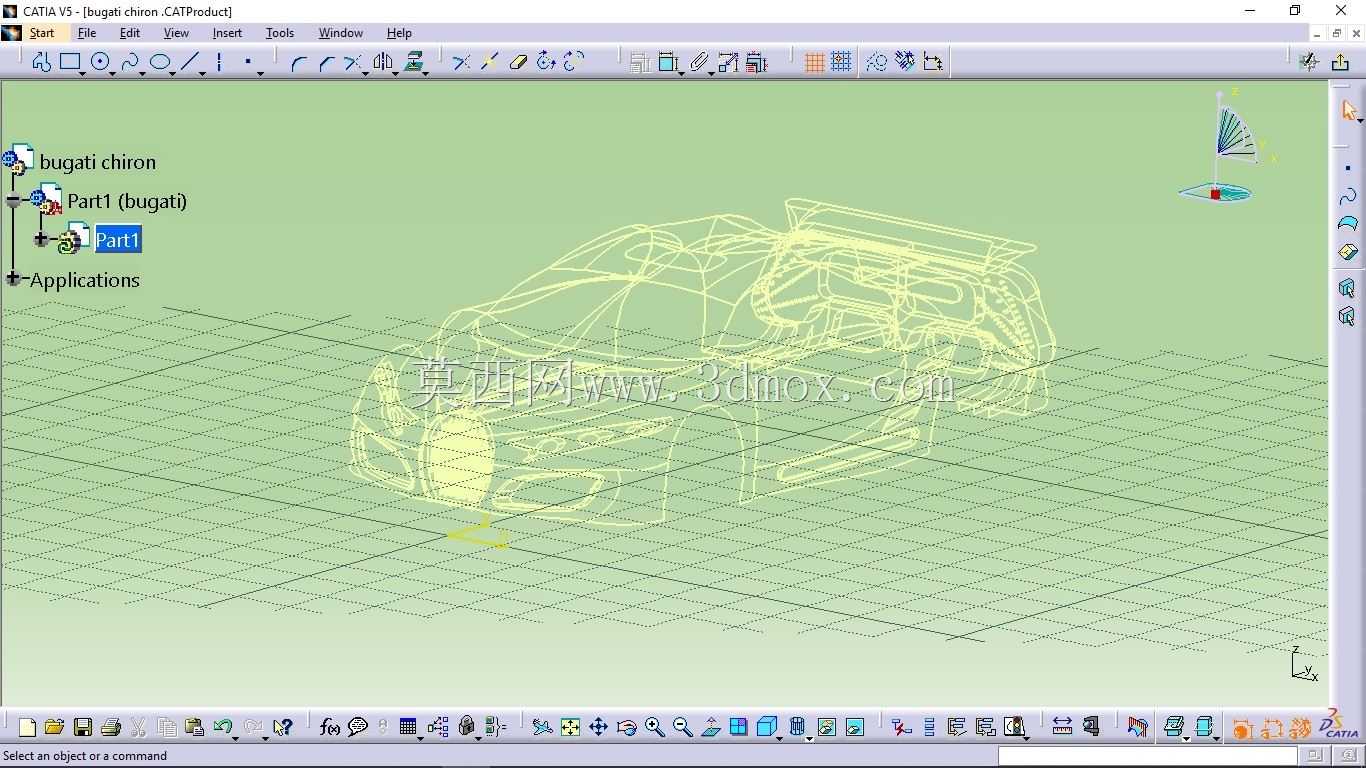Open the Edit menu
This screenshot has height=768, width=1366.
(x=130, y=33)
